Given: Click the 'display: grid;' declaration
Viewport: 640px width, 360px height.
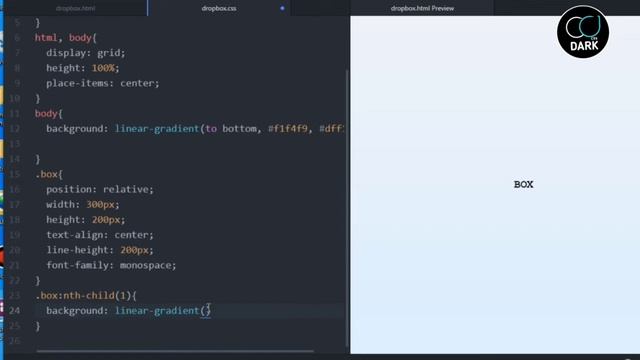Looking at the screenshot, I should [x=85, y=53].
